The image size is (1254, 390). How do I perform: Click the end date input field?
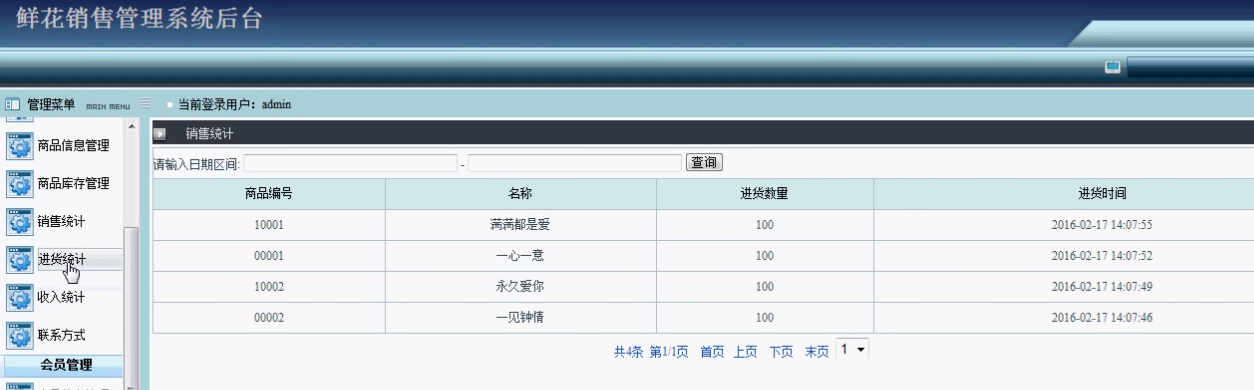pos(575,163)
